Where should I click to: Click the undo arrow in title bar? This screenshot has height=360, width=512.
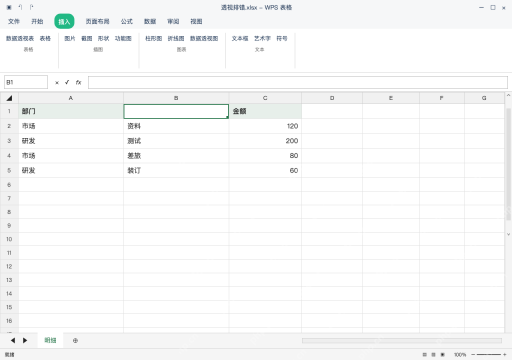point(20,7)
